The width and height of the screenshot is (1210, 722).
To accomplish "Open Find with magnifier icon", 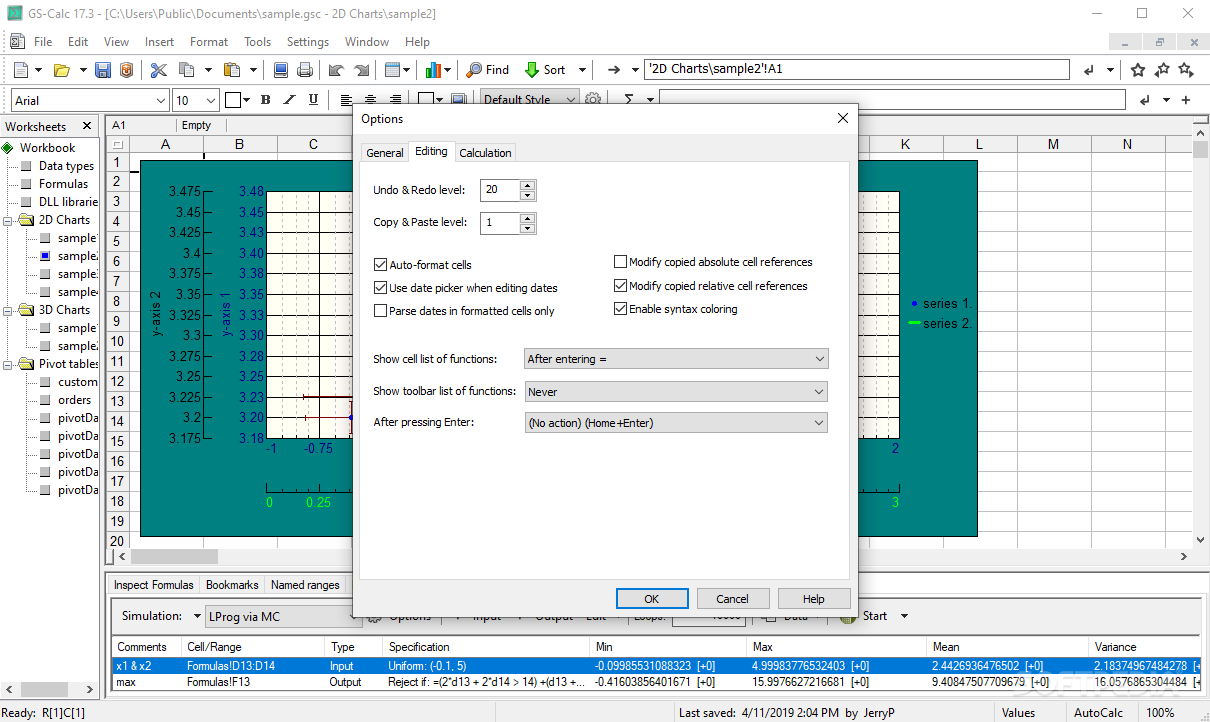I will pos(488,70).
